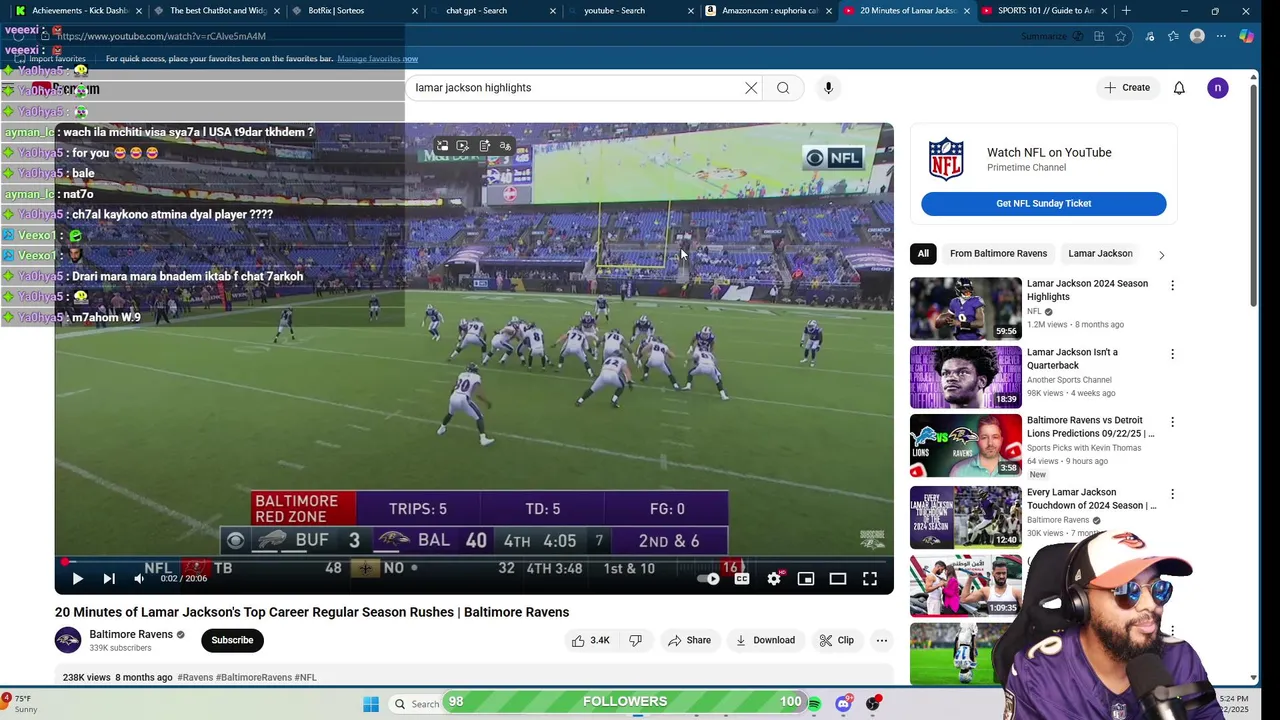Open Edge Copilot icon
The image size is (1280, 720).
(1246, 36)
